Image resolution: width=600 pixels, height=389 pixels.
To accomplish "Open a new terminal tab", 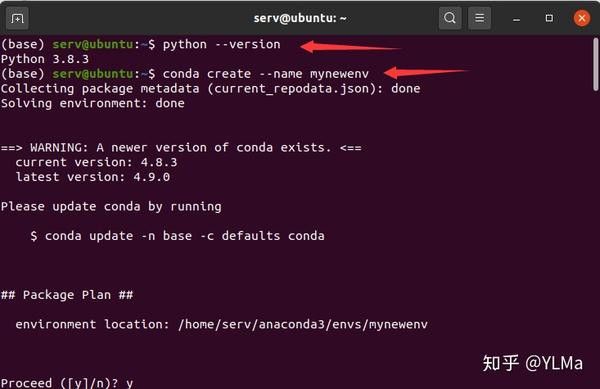I will point(17,18).
